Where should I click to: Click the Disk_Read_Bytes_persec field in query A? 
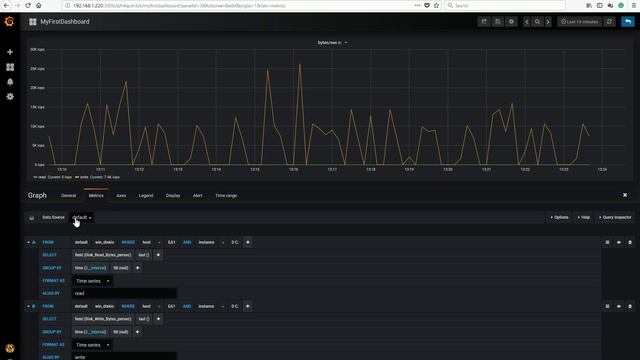(x=103, y=255)
